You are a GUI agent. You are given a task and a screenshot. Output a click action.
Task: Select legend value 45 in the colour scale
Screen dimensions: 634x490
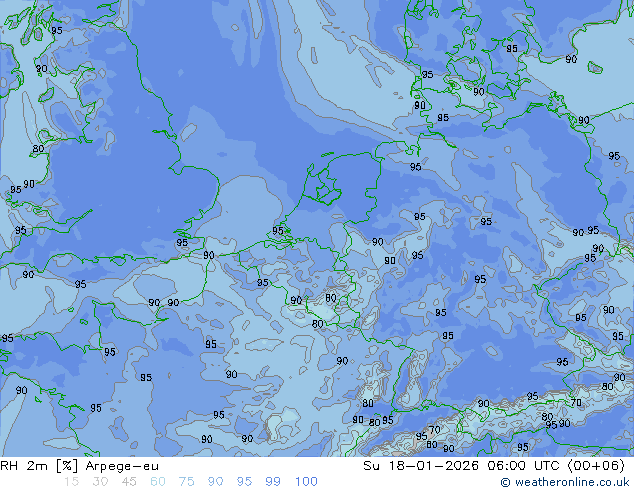pos(129,482)
